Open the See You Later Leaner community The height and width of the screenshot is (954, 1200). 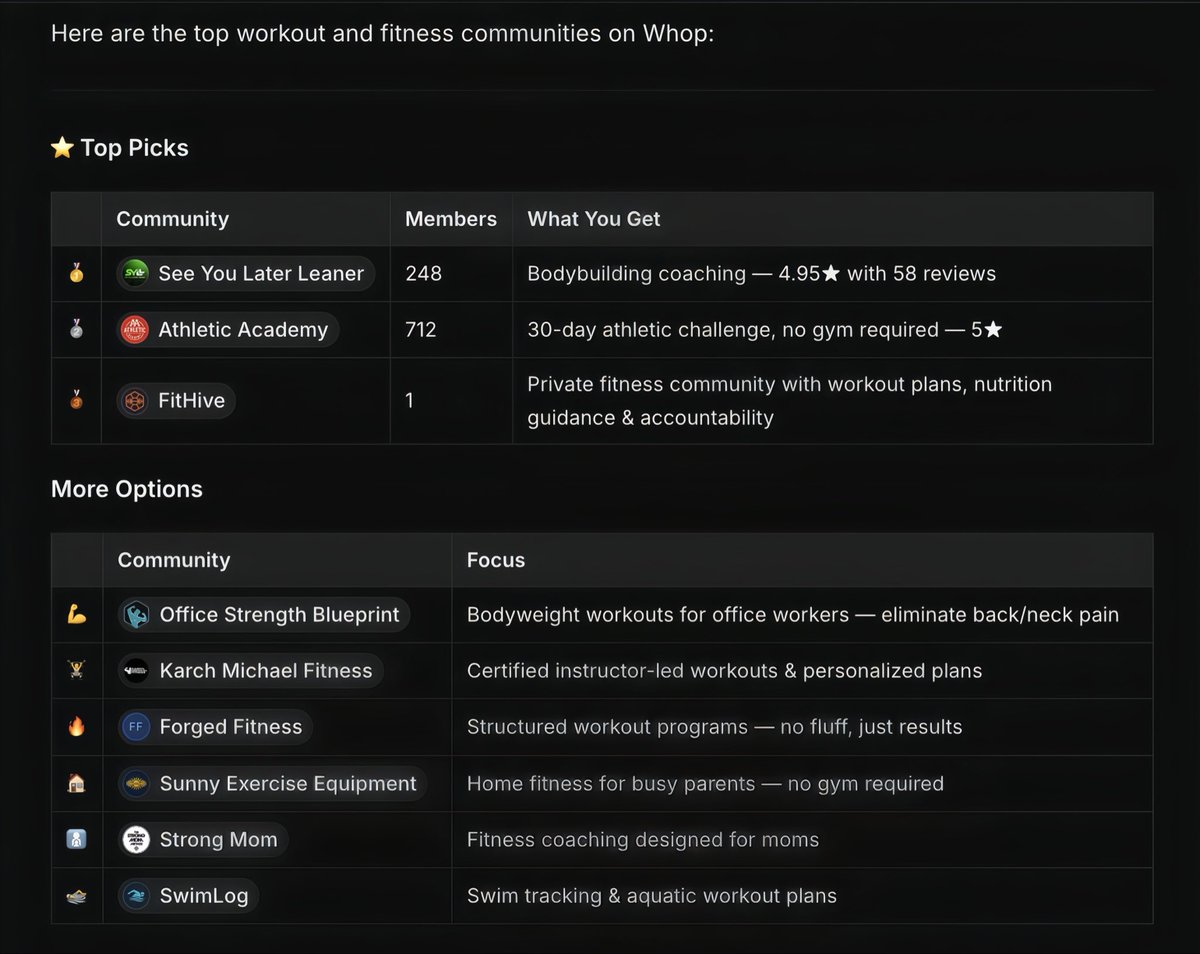click(246, 273)
